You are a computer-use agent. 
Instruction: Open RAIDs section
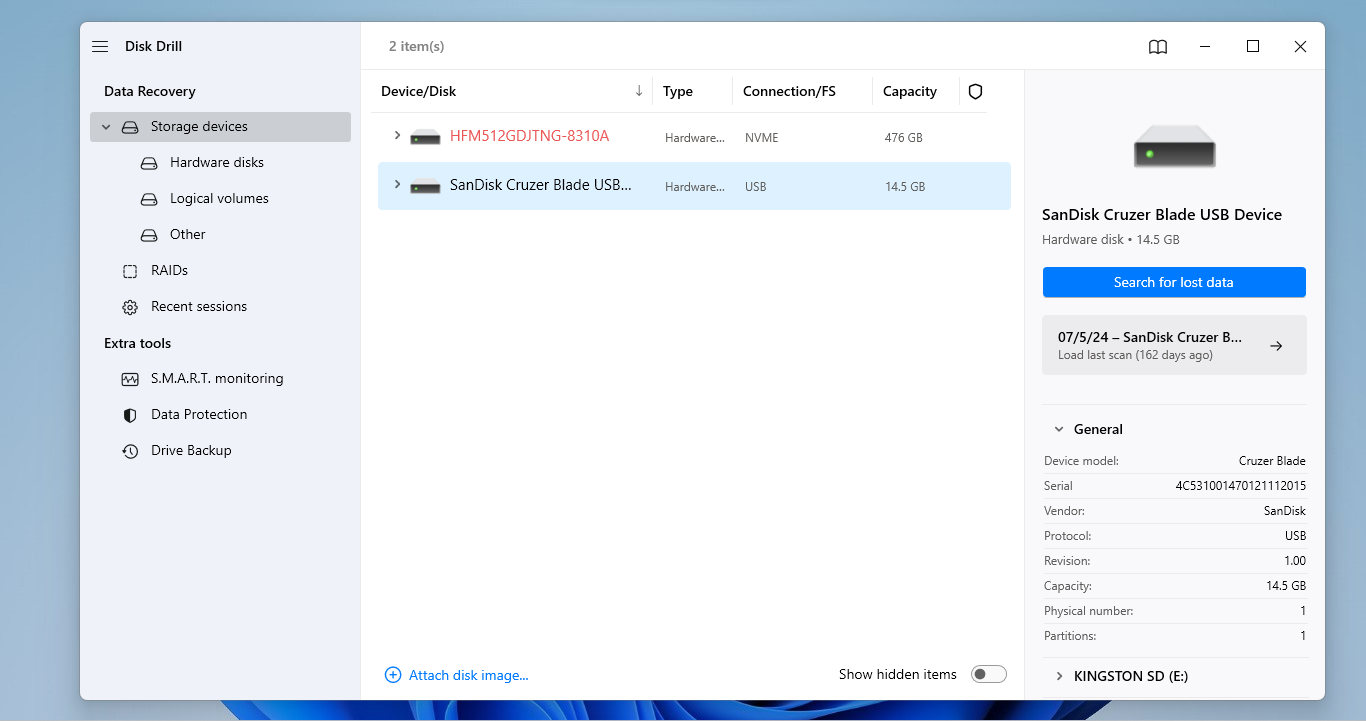coord(169,271)
